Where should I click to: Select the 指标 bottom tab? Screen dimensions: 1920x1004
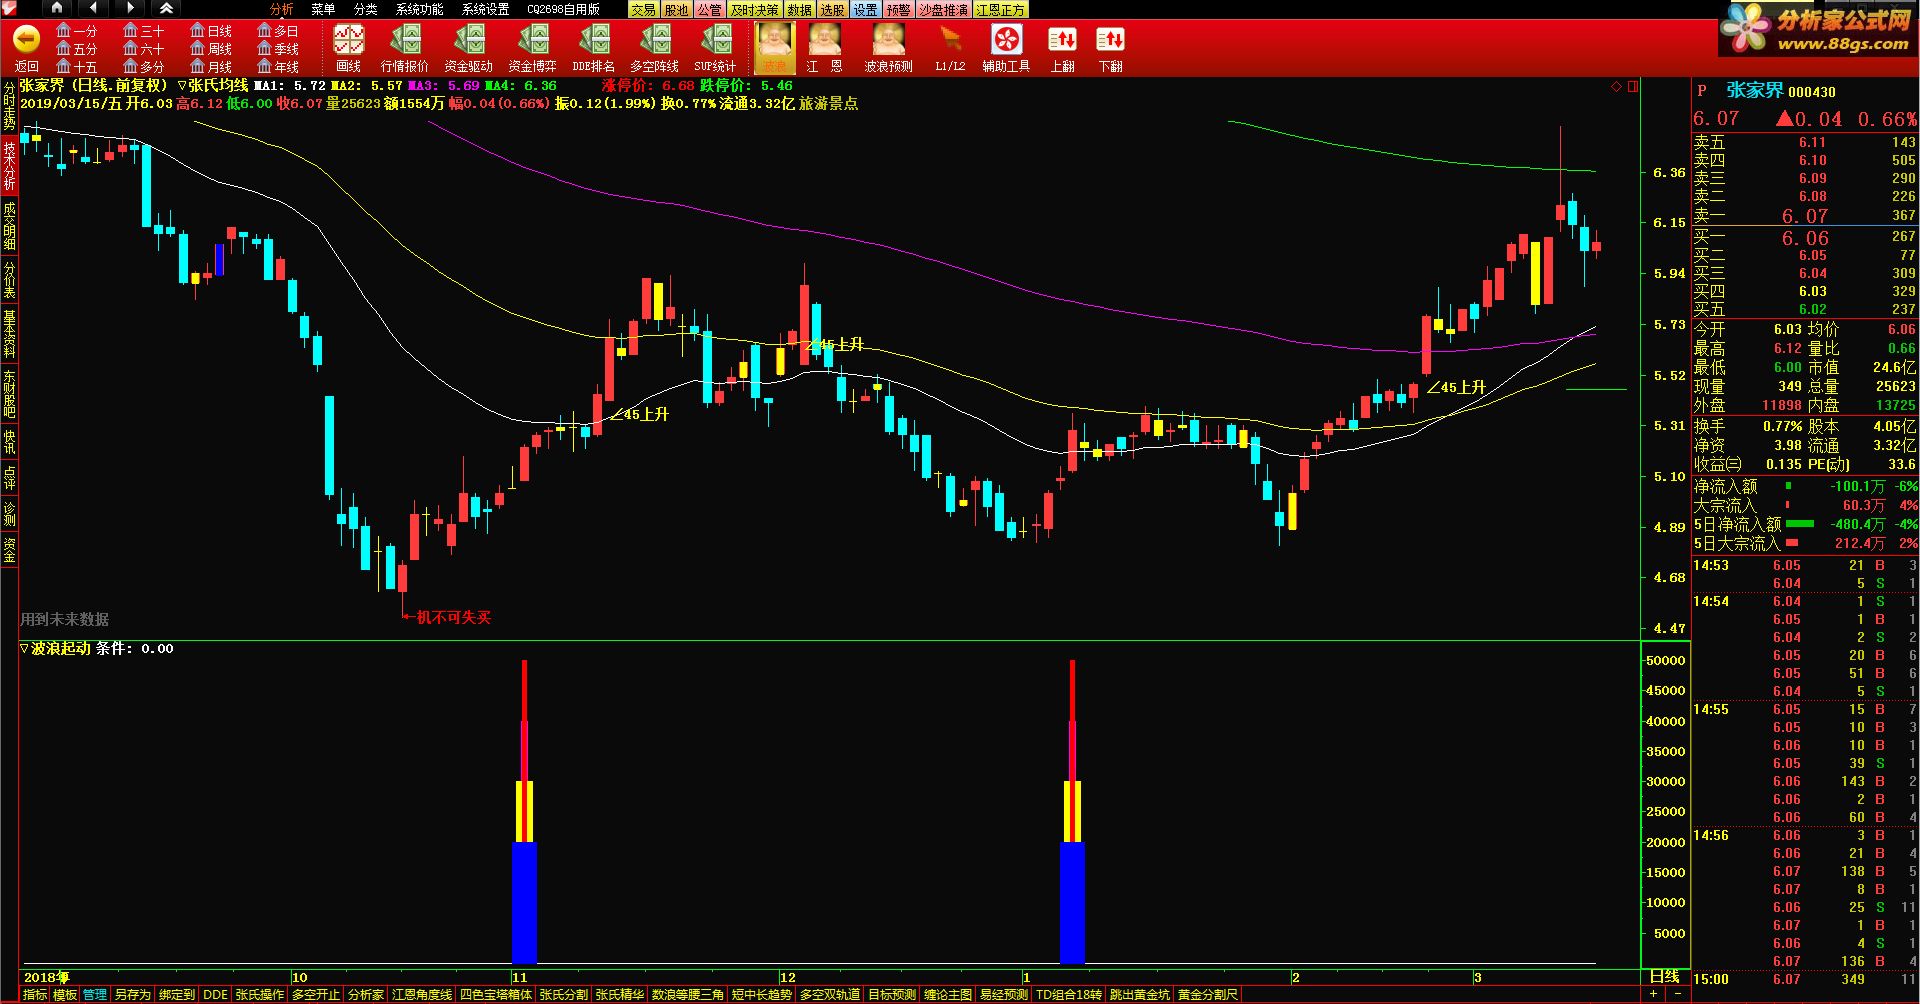tap(34, 995)
